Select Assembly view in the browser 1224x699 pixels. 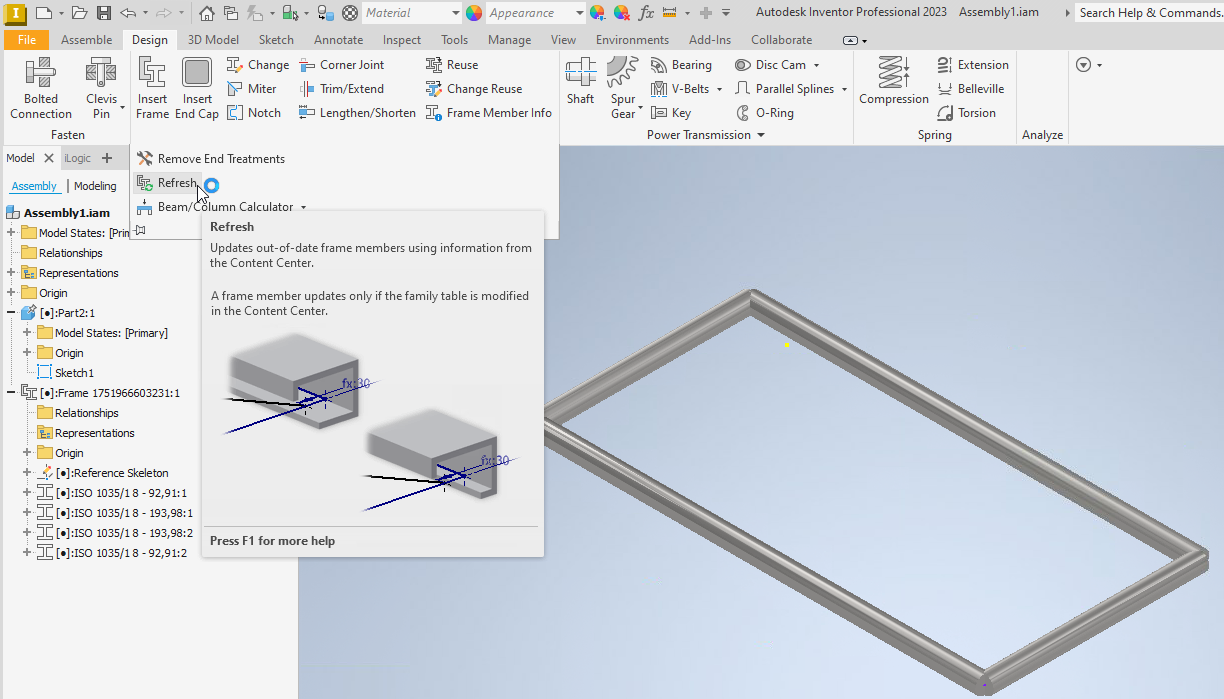point(34,186)
